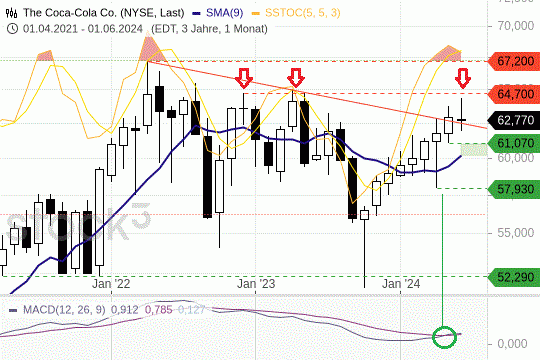Click the second red down arrow marker
The height and width of the screenshot is (360, 540).
296,78
